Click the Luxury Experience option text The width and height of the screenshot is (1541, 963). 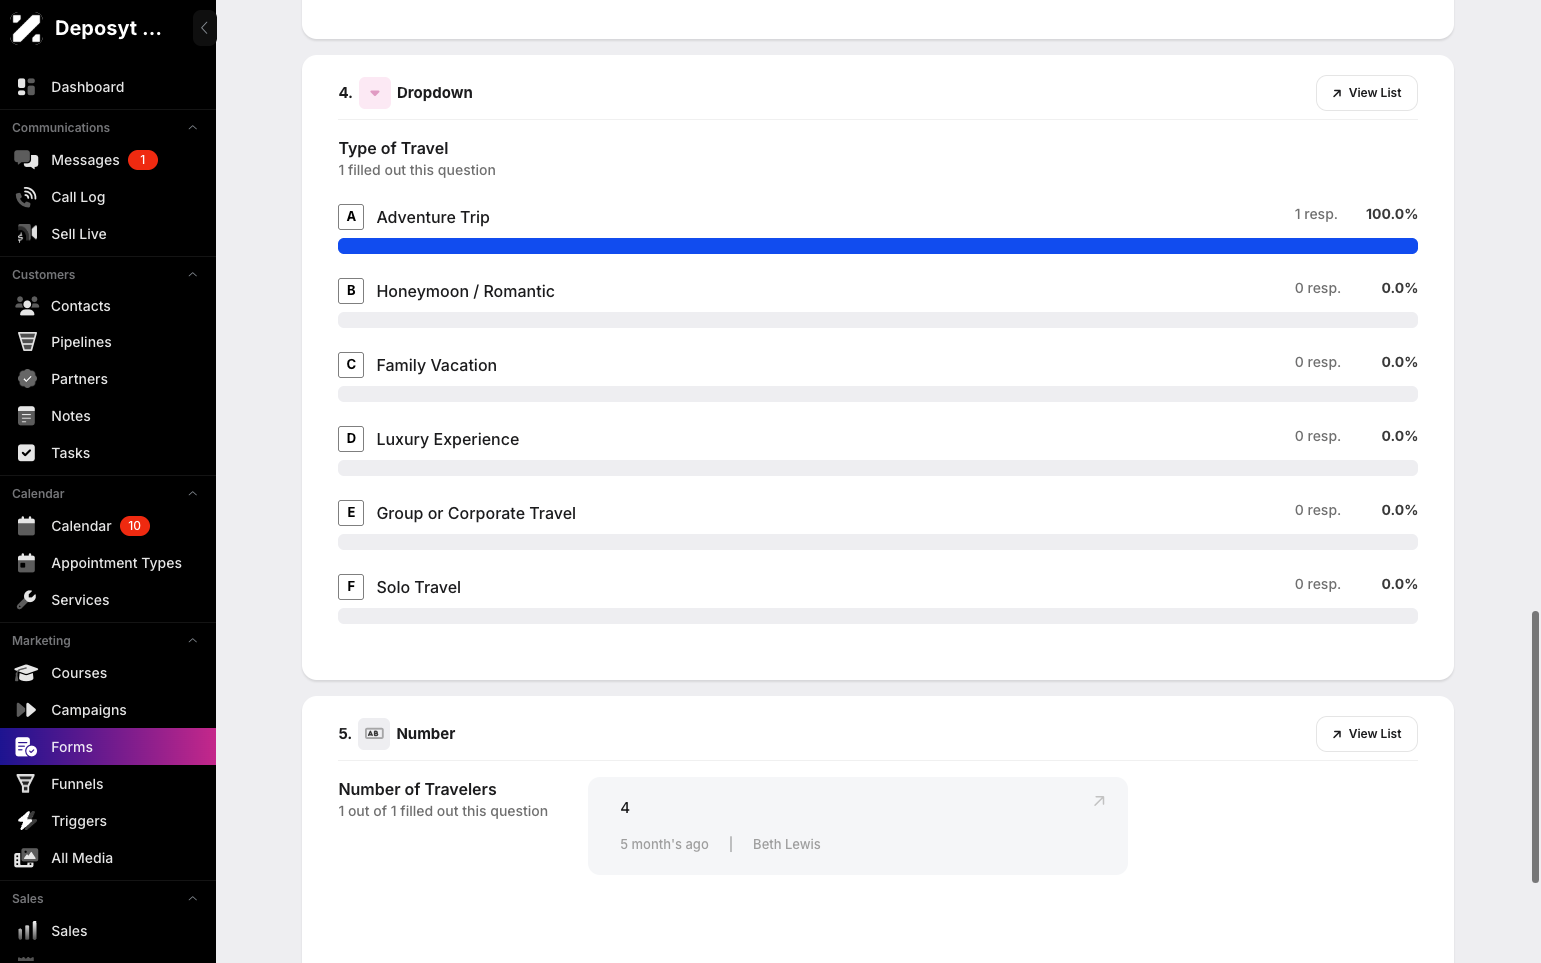point(448,439)
